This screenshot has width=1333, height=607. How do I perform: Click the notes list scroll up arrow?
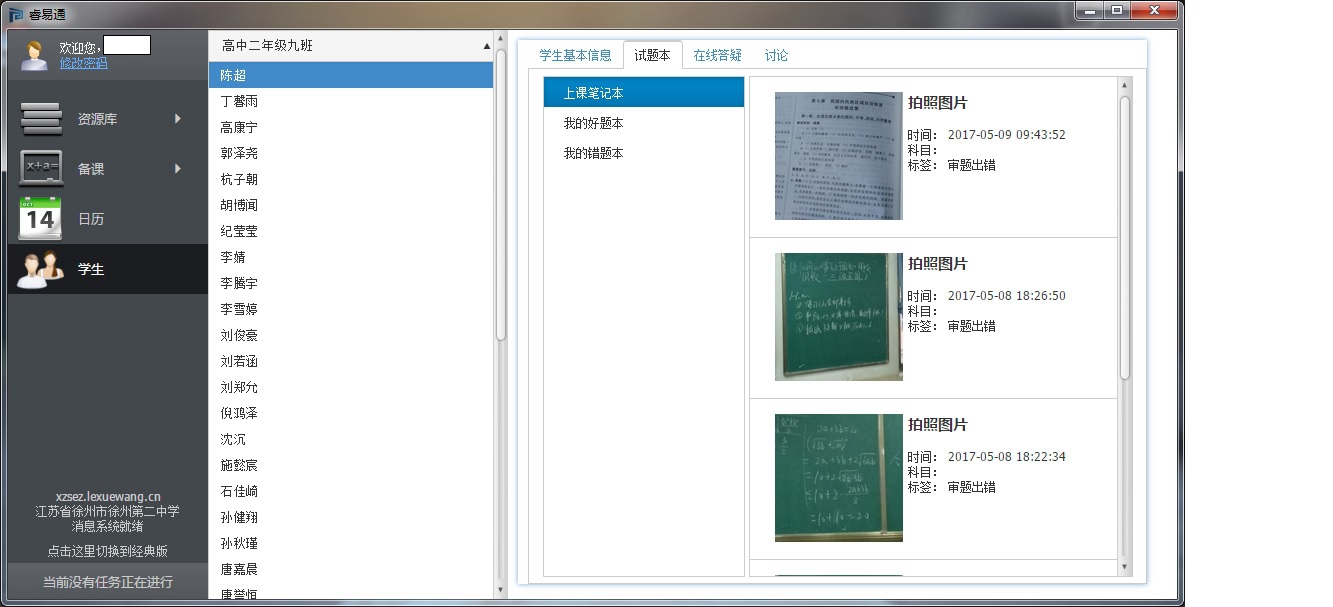1125,86
